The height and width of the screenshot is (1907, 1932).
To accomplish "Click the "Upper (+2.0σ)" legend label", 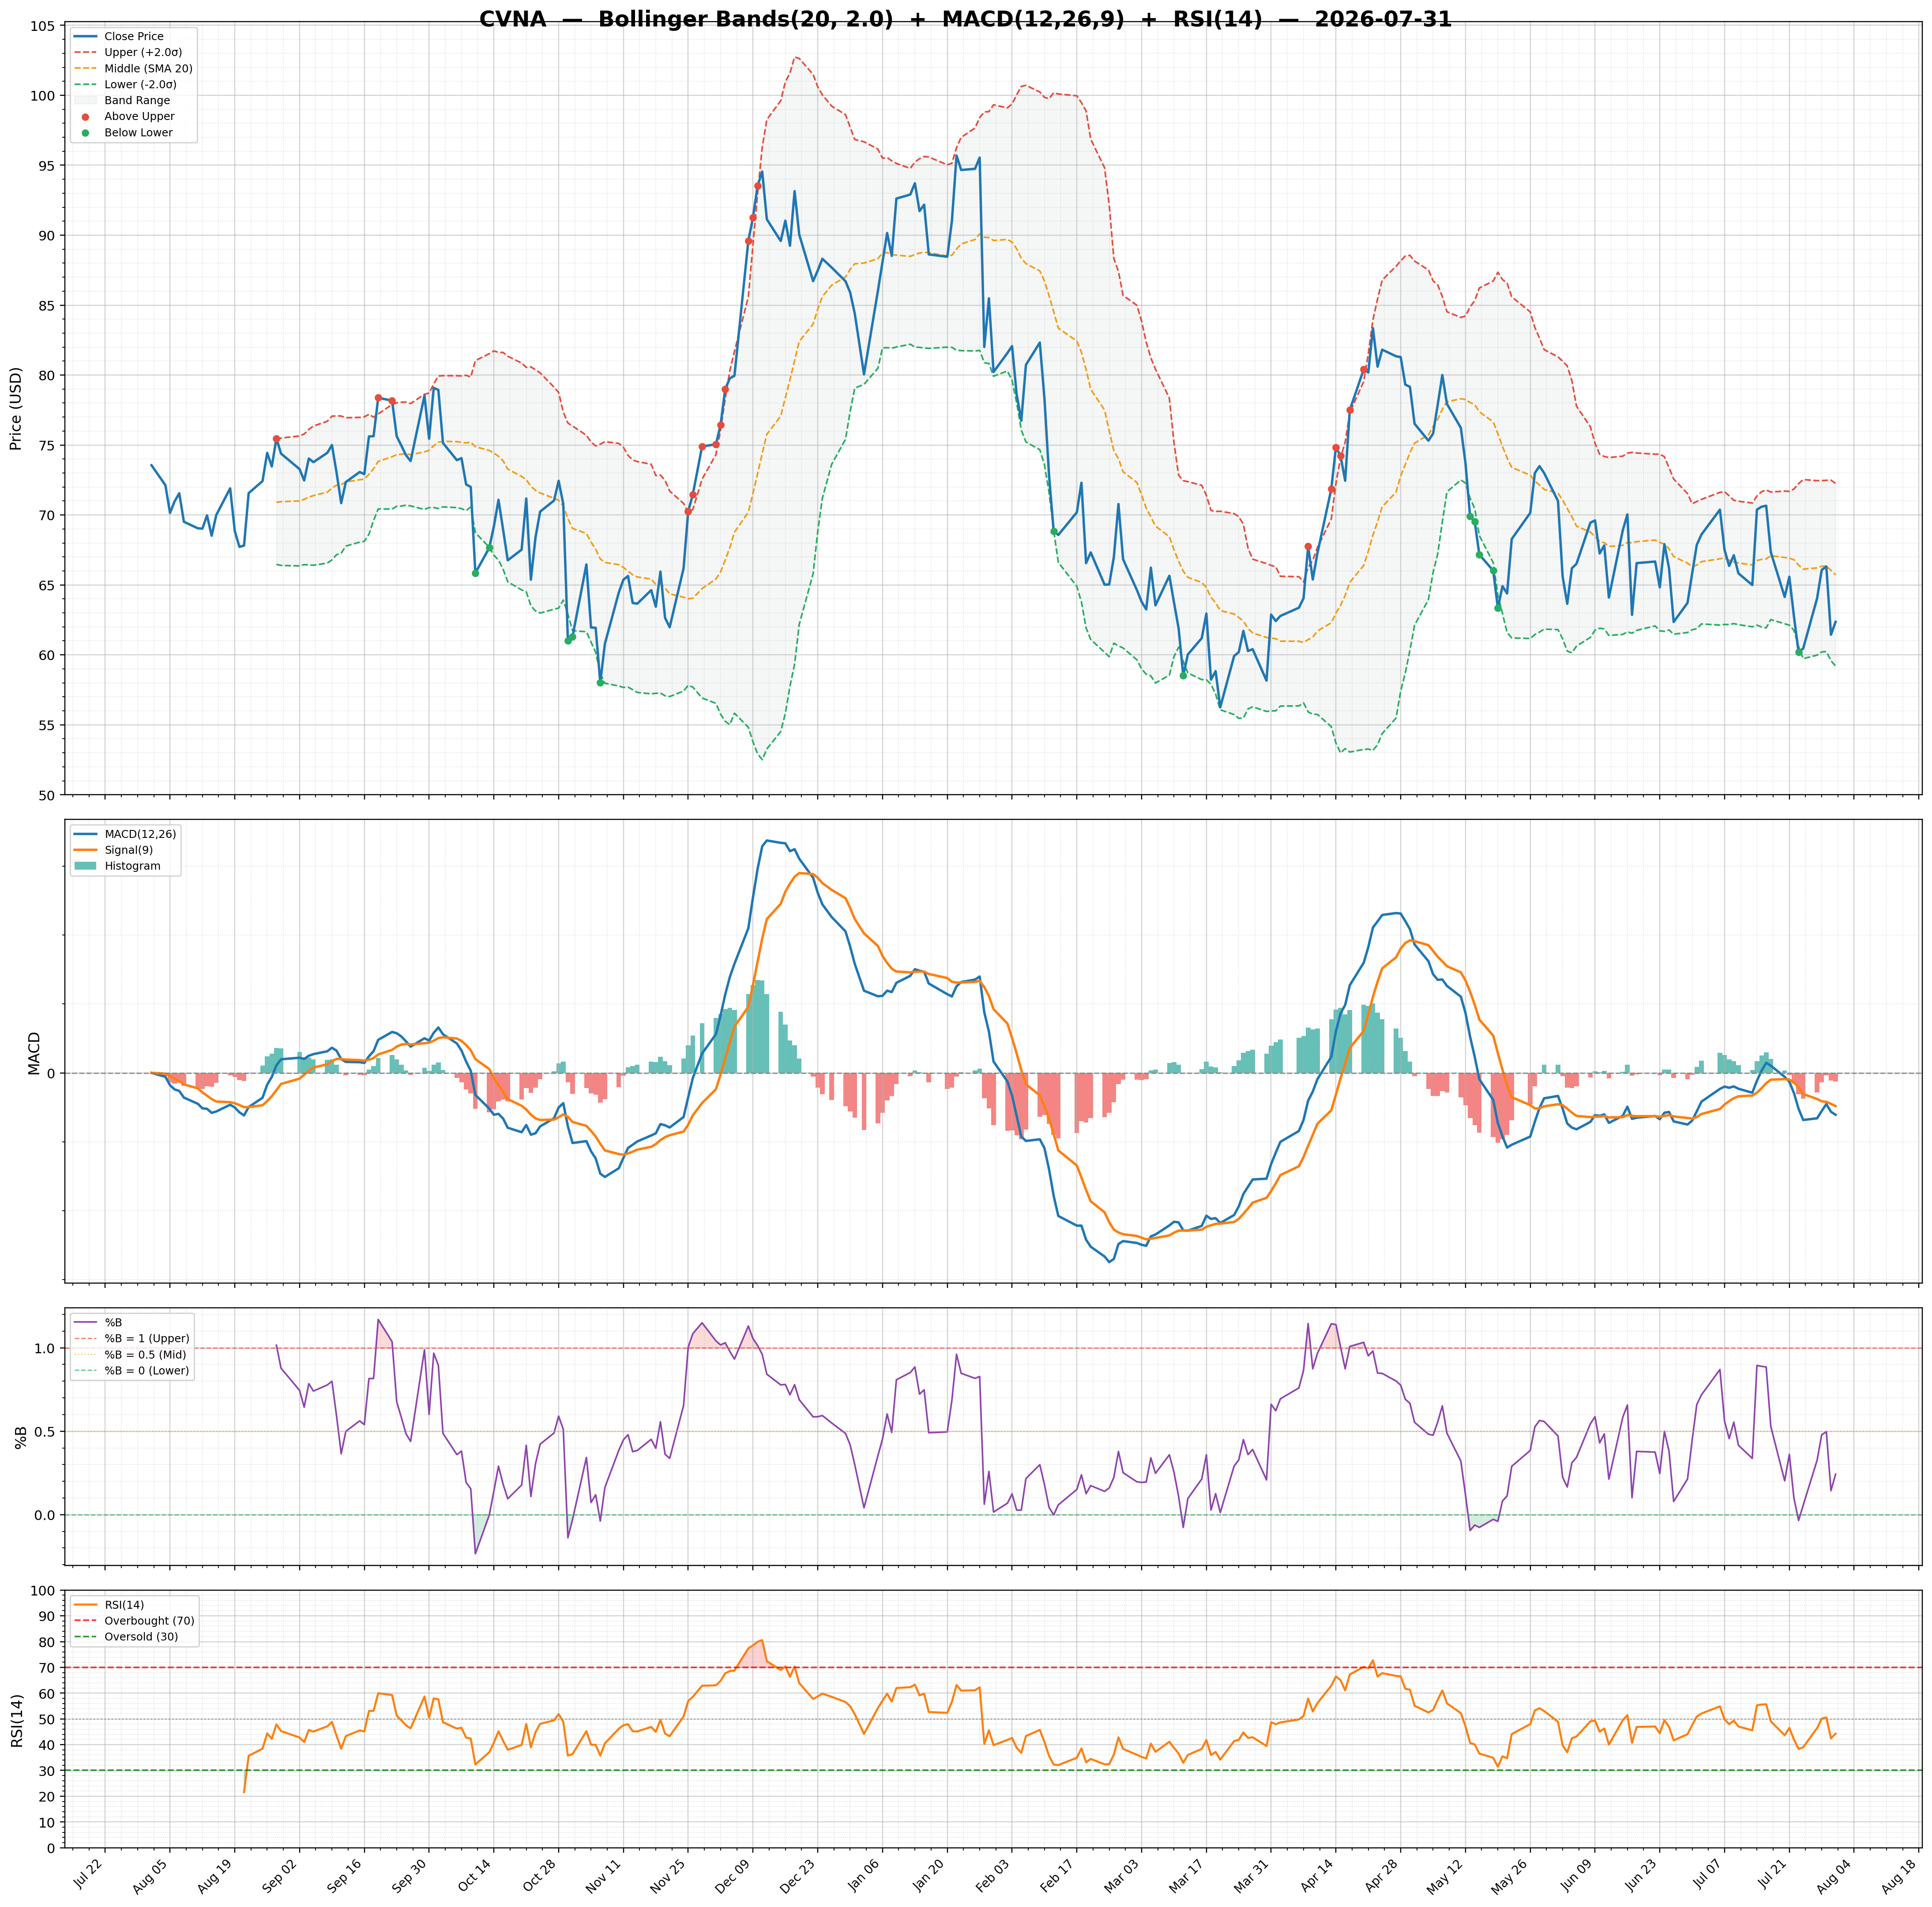I will [x=143, y=53].
